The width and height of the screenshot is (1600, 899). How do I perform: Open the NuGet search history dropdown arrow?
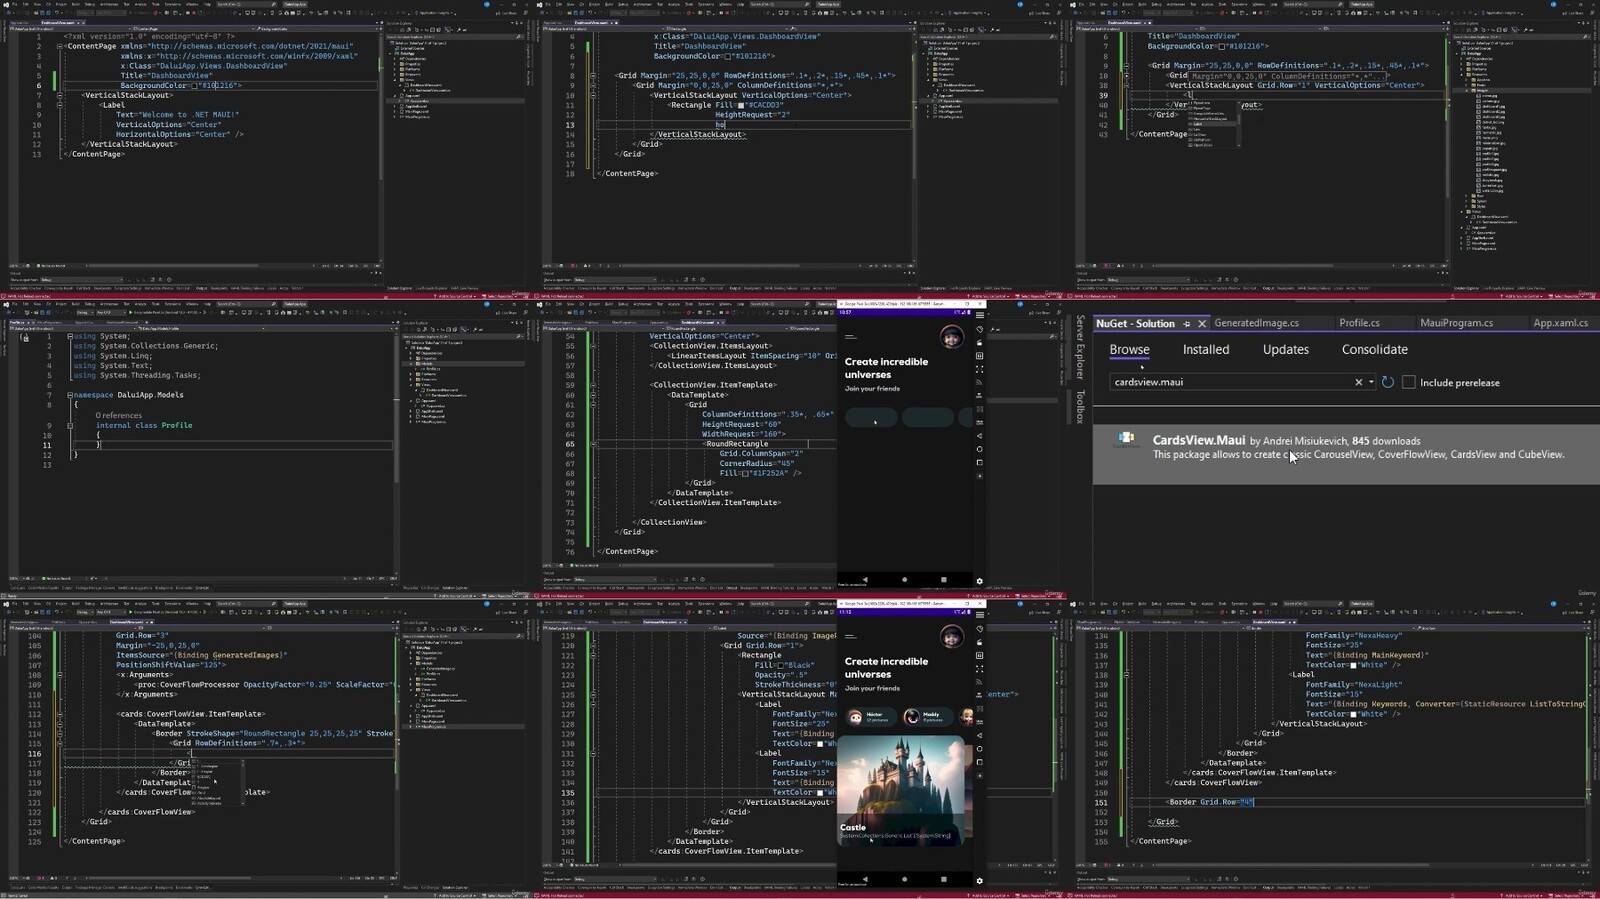click(x=1370, y=382)
